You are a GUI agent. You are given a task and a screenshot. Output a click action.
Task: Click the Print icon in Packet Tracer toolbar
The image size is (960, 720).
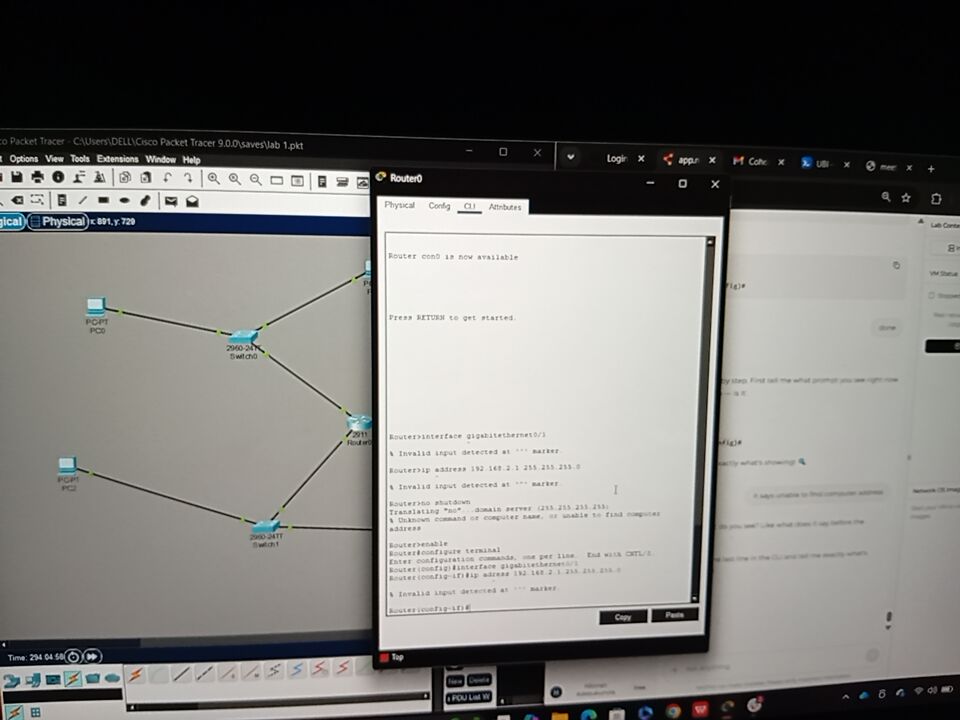click(37, 177)
